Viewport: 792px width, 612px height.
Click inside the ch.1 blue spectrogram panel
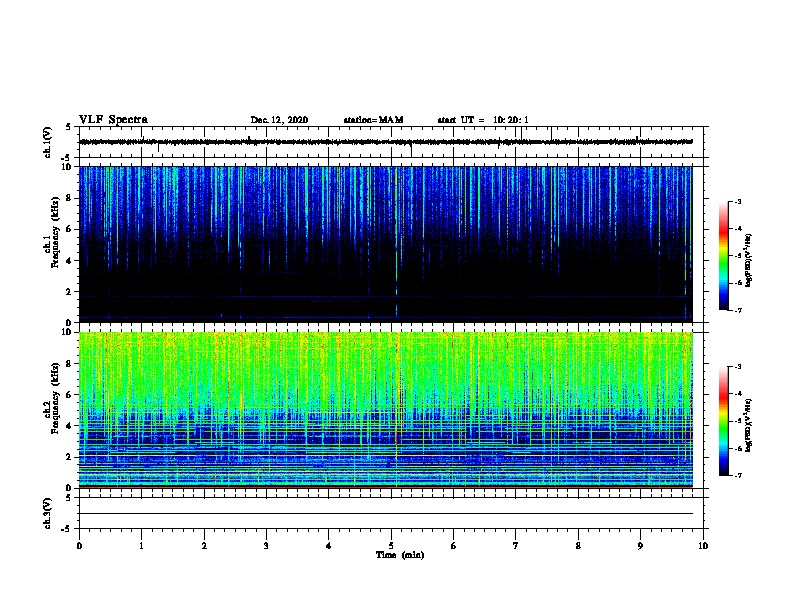click(386, 244)
